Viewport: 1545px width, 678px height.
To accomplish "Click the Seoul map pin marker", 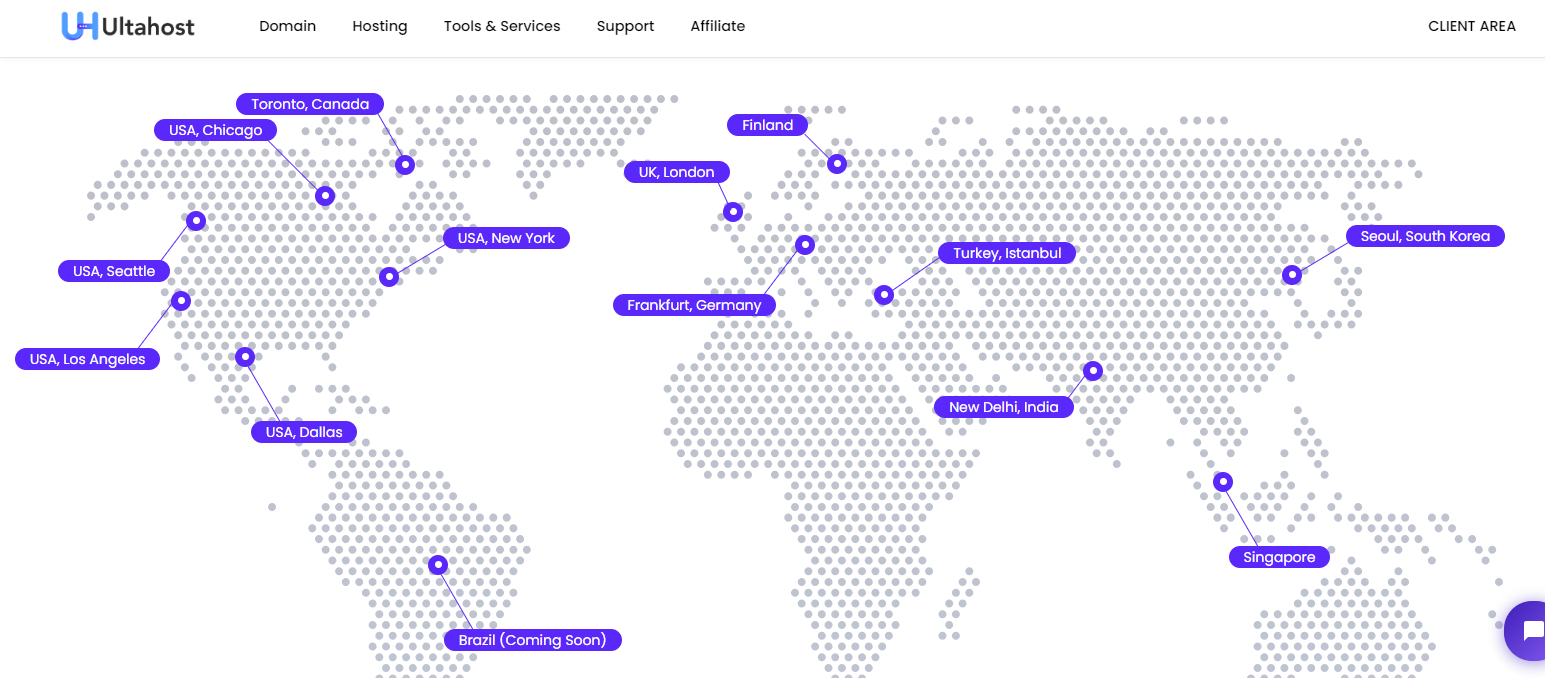I will point(1292,274).
